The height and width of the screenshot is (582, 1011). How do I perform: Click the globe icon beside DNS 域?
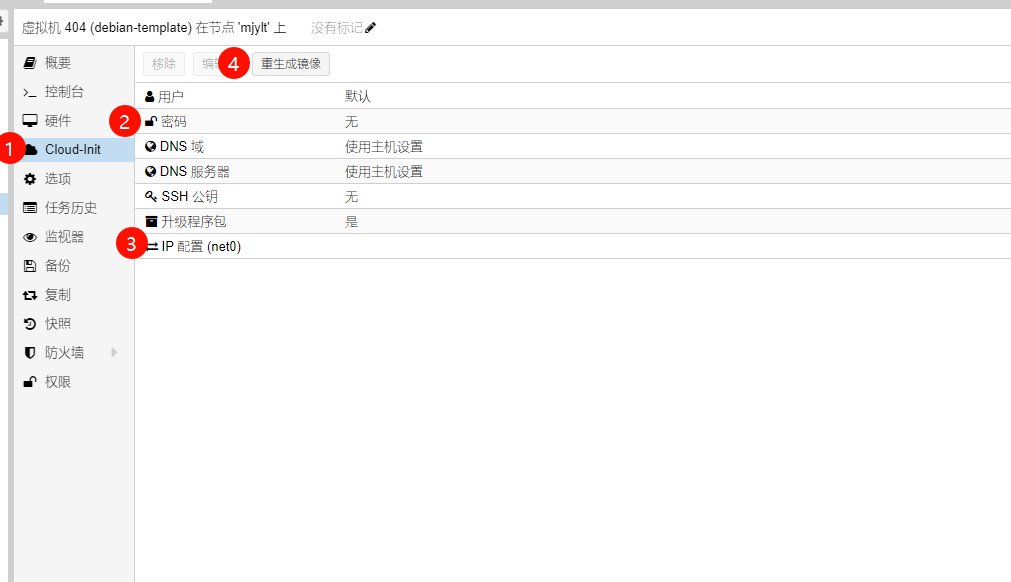pyautogui.click(x=150, y=146)
